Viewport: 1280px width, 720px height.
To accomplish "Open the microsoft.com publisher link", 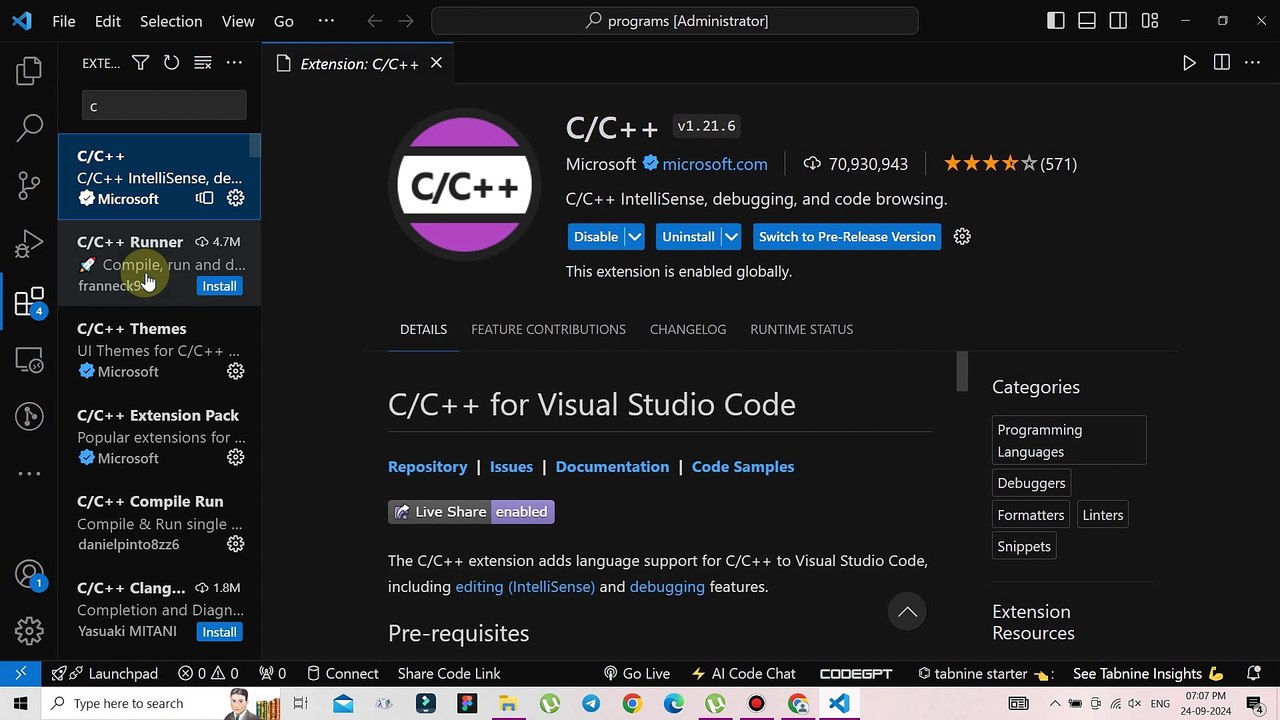I will (x=715, y=164).
